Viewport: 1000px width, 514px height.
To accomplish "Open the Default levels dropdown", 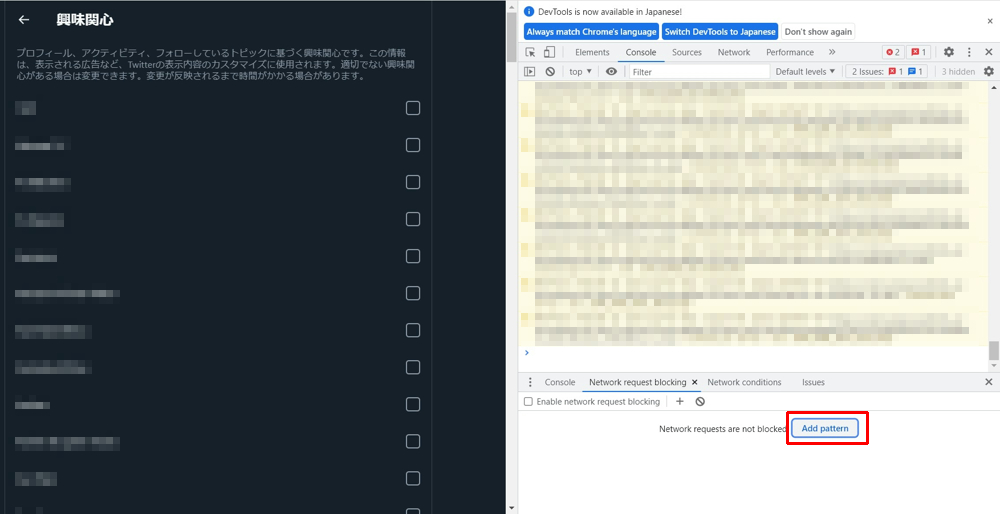I will coord(805,71).
